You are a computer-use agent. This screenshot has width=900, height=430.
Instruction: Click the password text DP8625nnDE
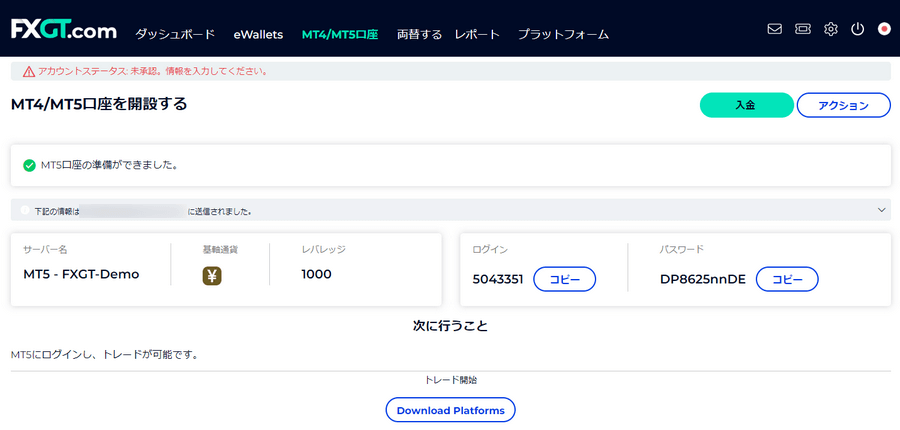click(703, 280)
